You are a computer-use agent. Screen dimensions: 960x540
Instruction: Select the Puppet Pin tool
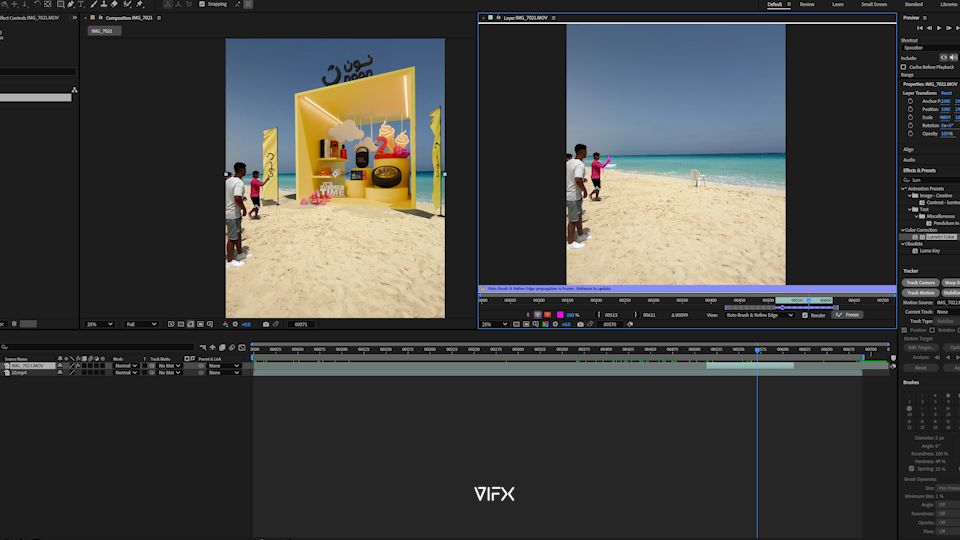tap(140, 4)
